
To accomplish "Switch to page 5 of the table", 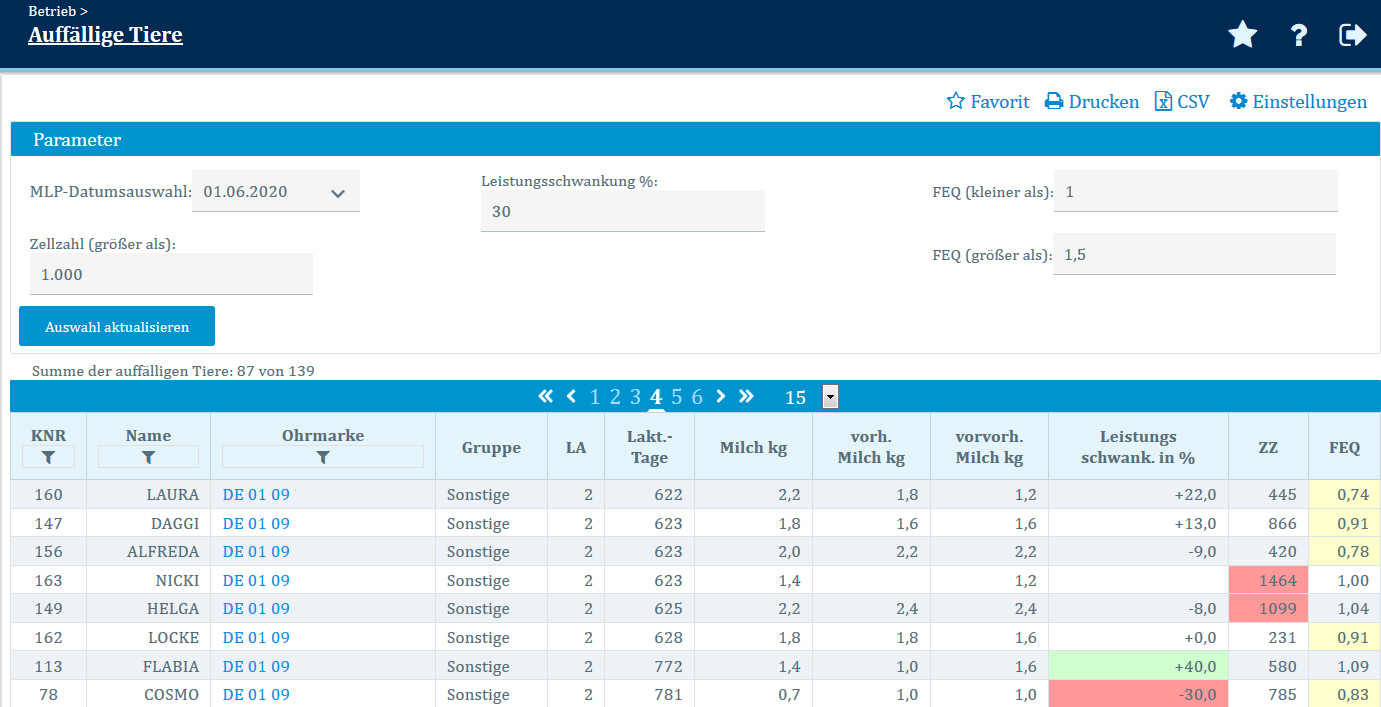I will (x=677, y=397).
